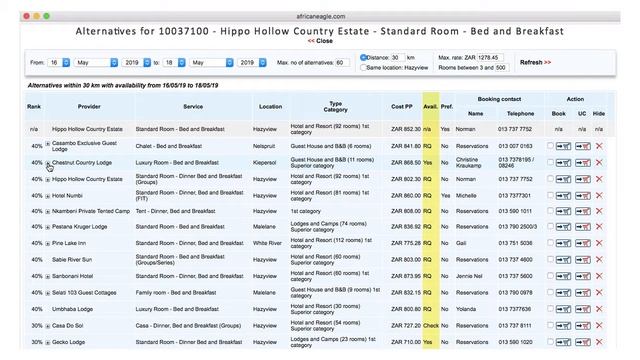Open the To year 2019 dropdown
640x360 pixels.
pyautogui.click(x=252, y=63)
